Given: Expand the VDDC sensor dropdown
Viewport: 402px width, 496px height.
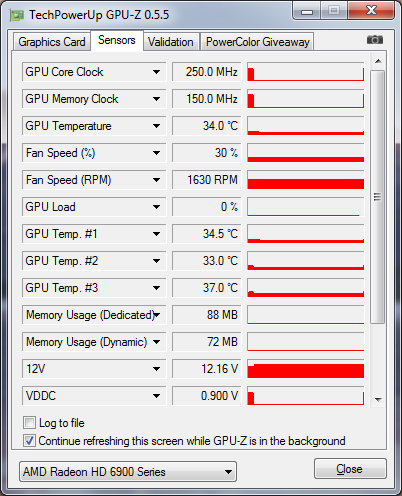Looking at the screenshot, I should coord(156,396).
